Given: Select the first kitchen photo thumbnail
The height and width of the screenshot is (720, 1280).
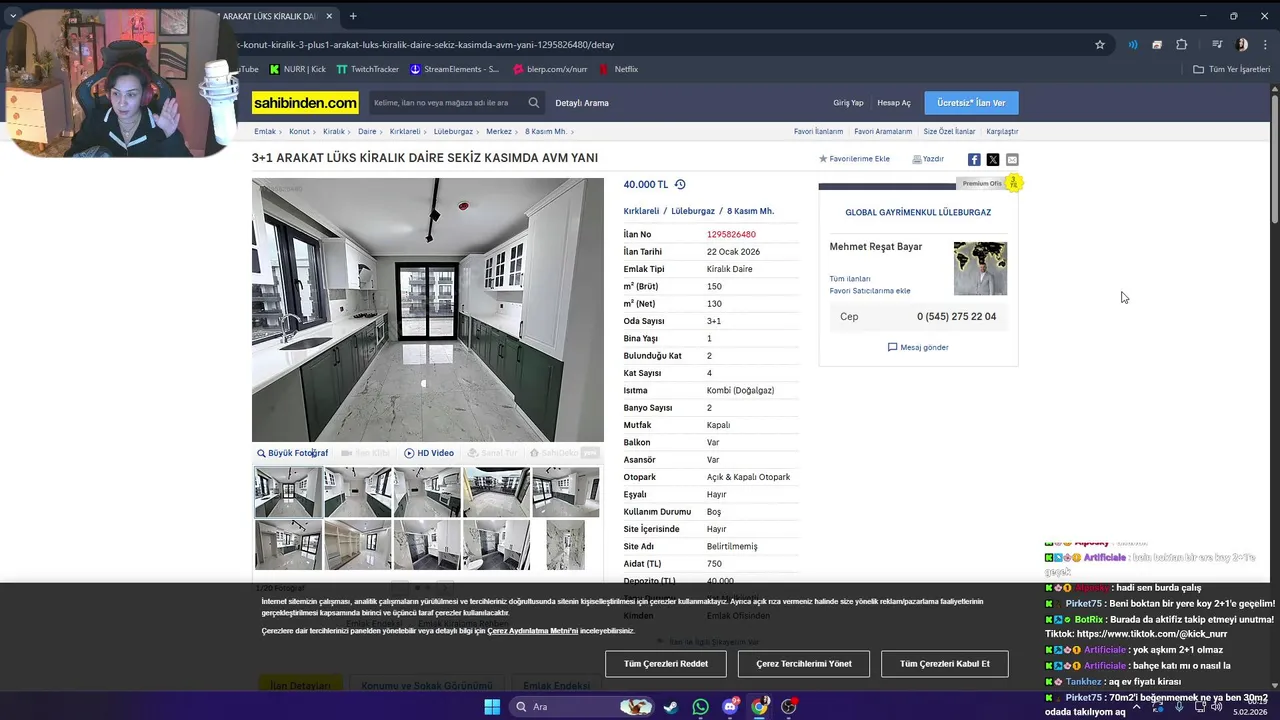Looking at the screenshot, I should 288,492.
